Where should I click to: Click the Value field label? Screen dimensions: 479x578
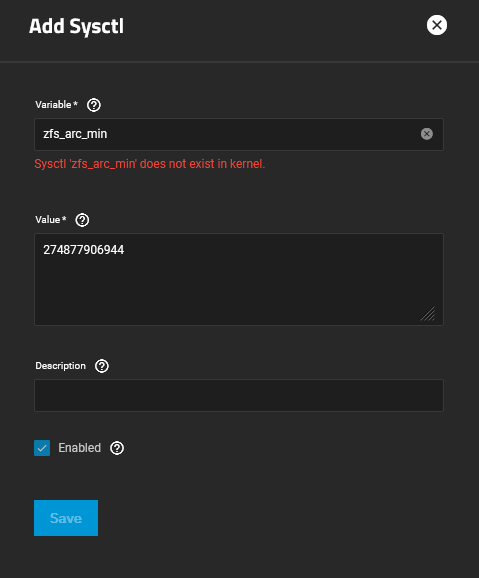tap(48, 220)
